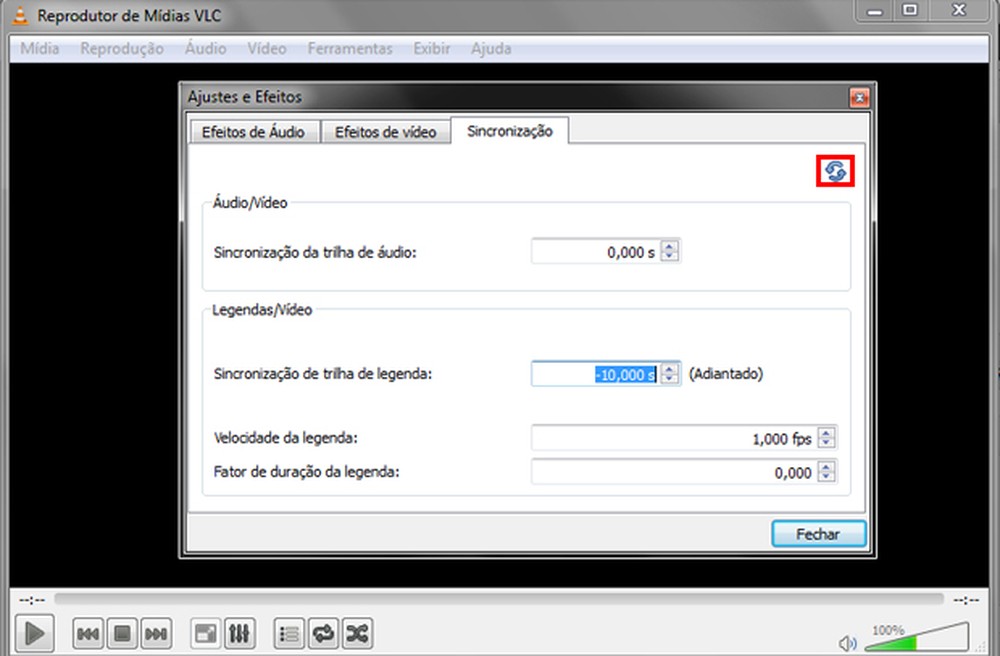
Task: Click the Fechar button
Action: click(x=818, y=533)
